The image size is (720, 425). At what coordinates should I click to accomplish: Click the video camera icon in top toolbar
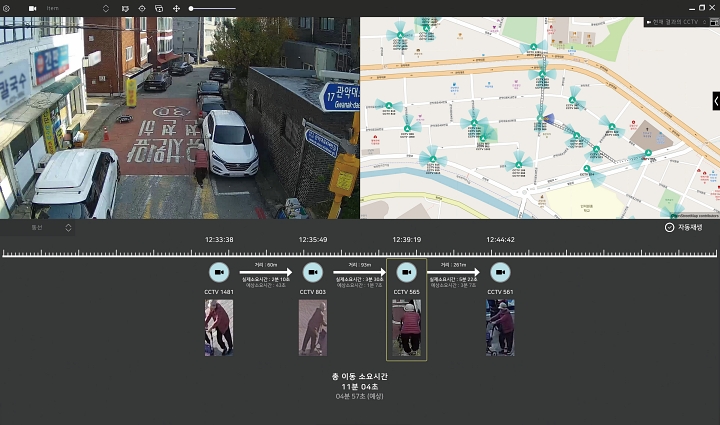[32, 8]
